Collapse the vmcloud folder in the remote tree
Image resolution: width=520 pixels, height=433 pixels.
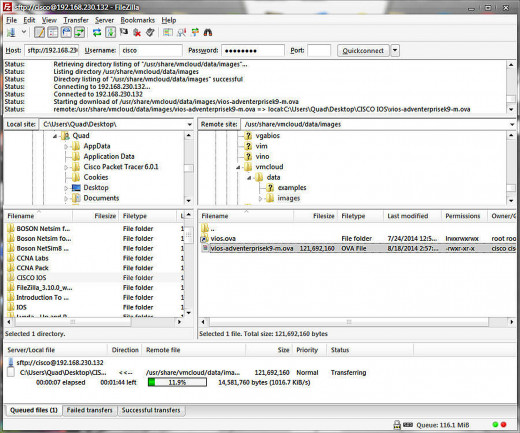(238, 167)
